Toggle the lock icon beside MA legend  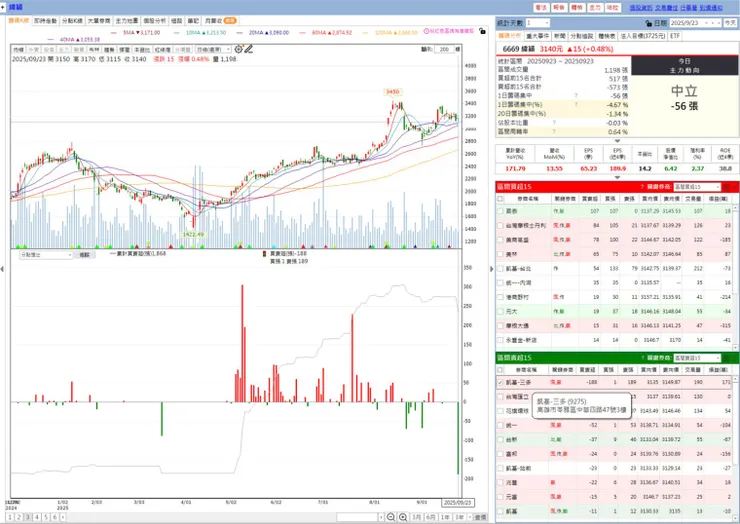tap(482, 31)
